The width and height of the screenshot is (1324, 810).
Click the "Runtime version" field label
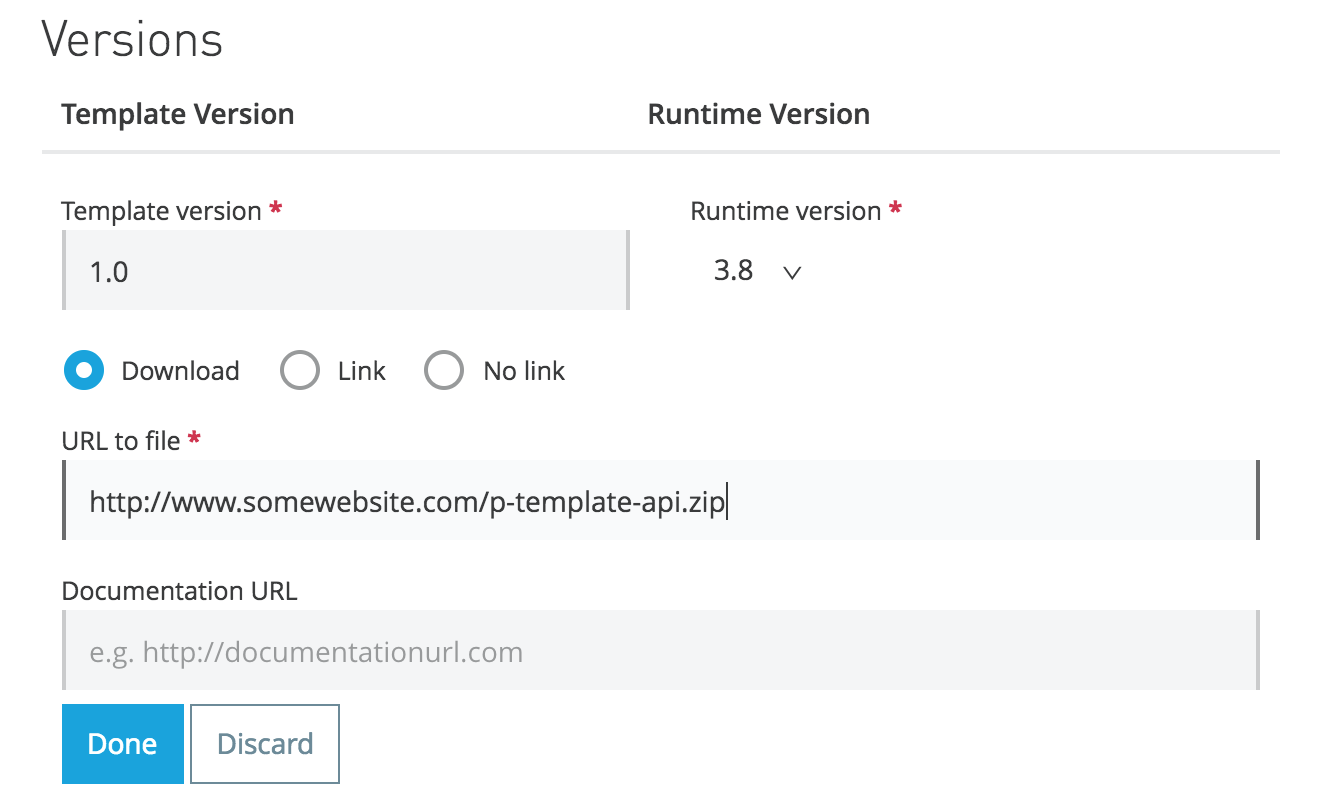tap(786, 211)
